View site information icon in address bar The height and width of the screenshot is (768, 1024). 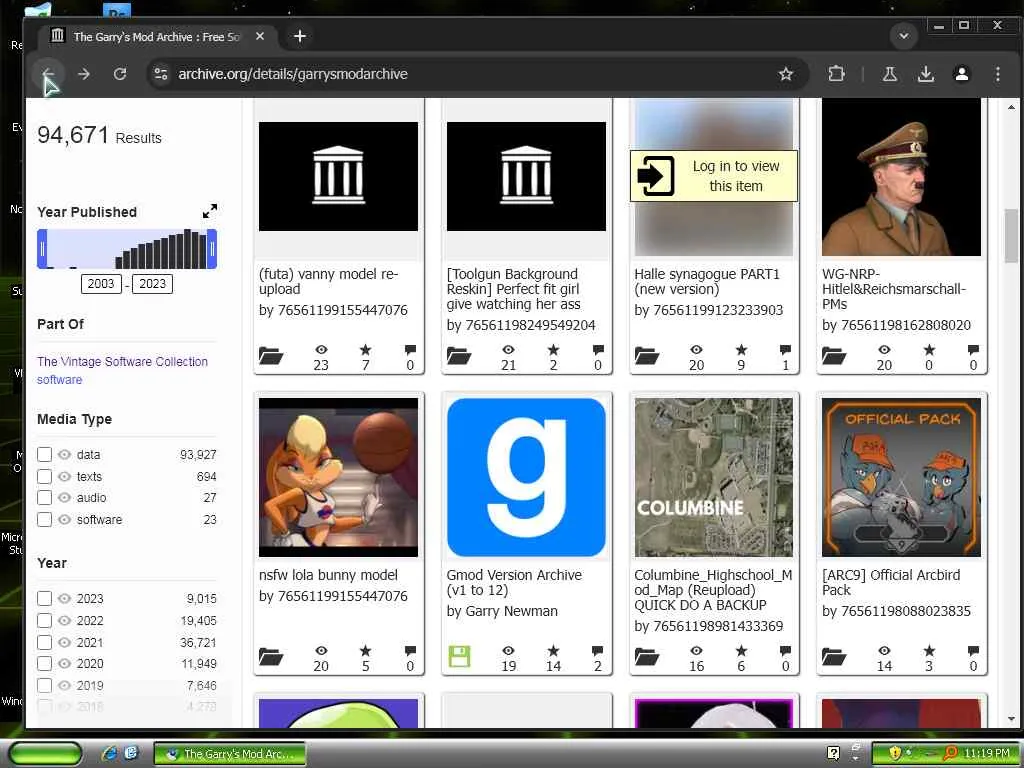point(161,74)
